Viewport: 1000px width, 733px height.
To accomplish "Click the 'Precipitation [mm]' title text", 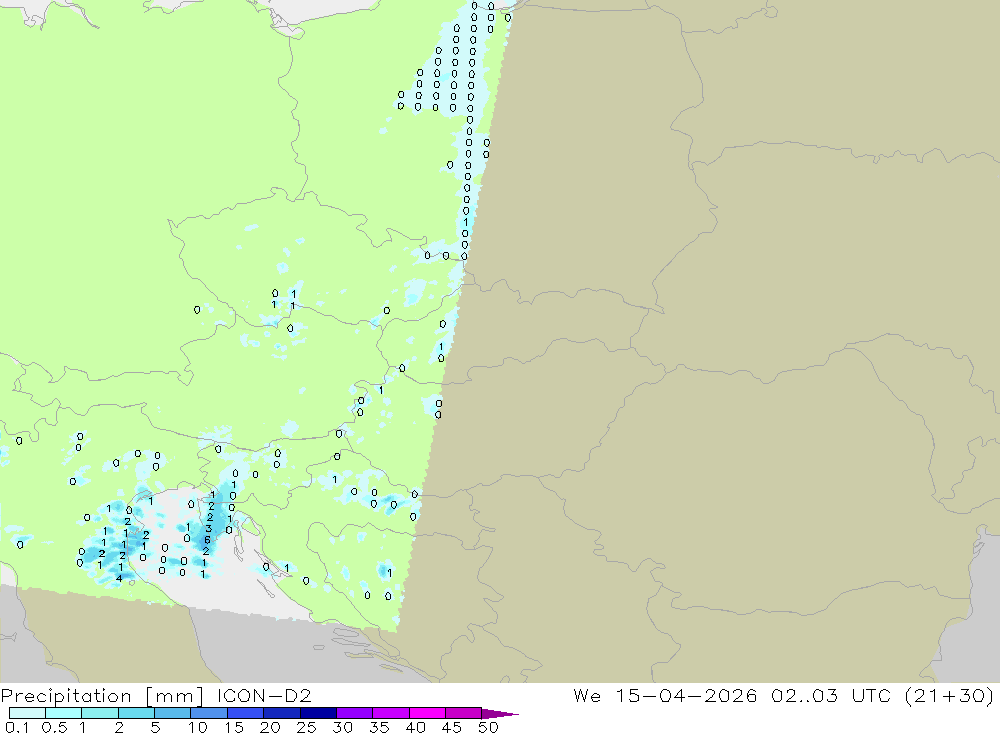I will click(102, 696).
